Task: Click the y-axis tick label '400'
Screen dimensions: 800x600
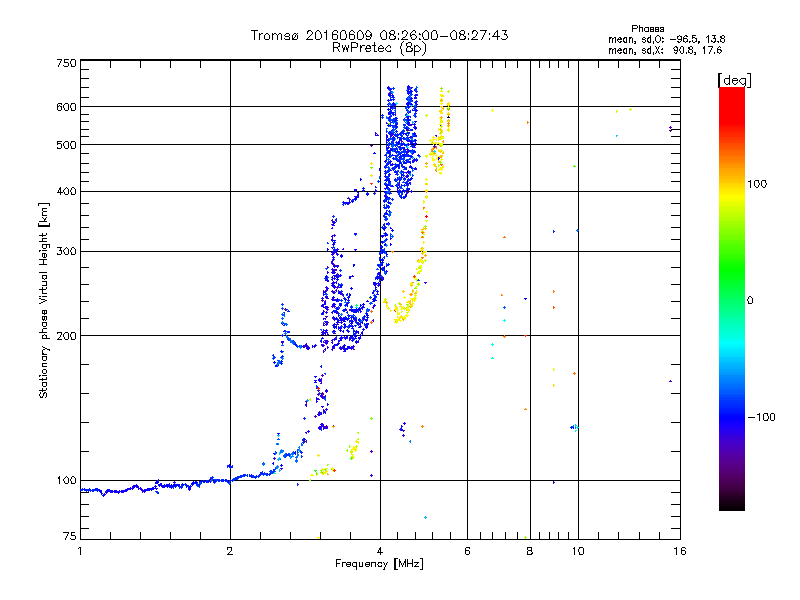Action: (67, 192)
